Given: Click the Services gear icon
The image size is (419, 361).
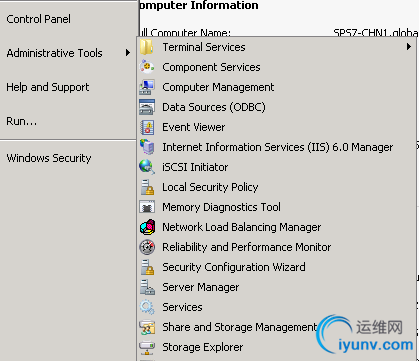Looking at the screenshot, I should point(147,307).
